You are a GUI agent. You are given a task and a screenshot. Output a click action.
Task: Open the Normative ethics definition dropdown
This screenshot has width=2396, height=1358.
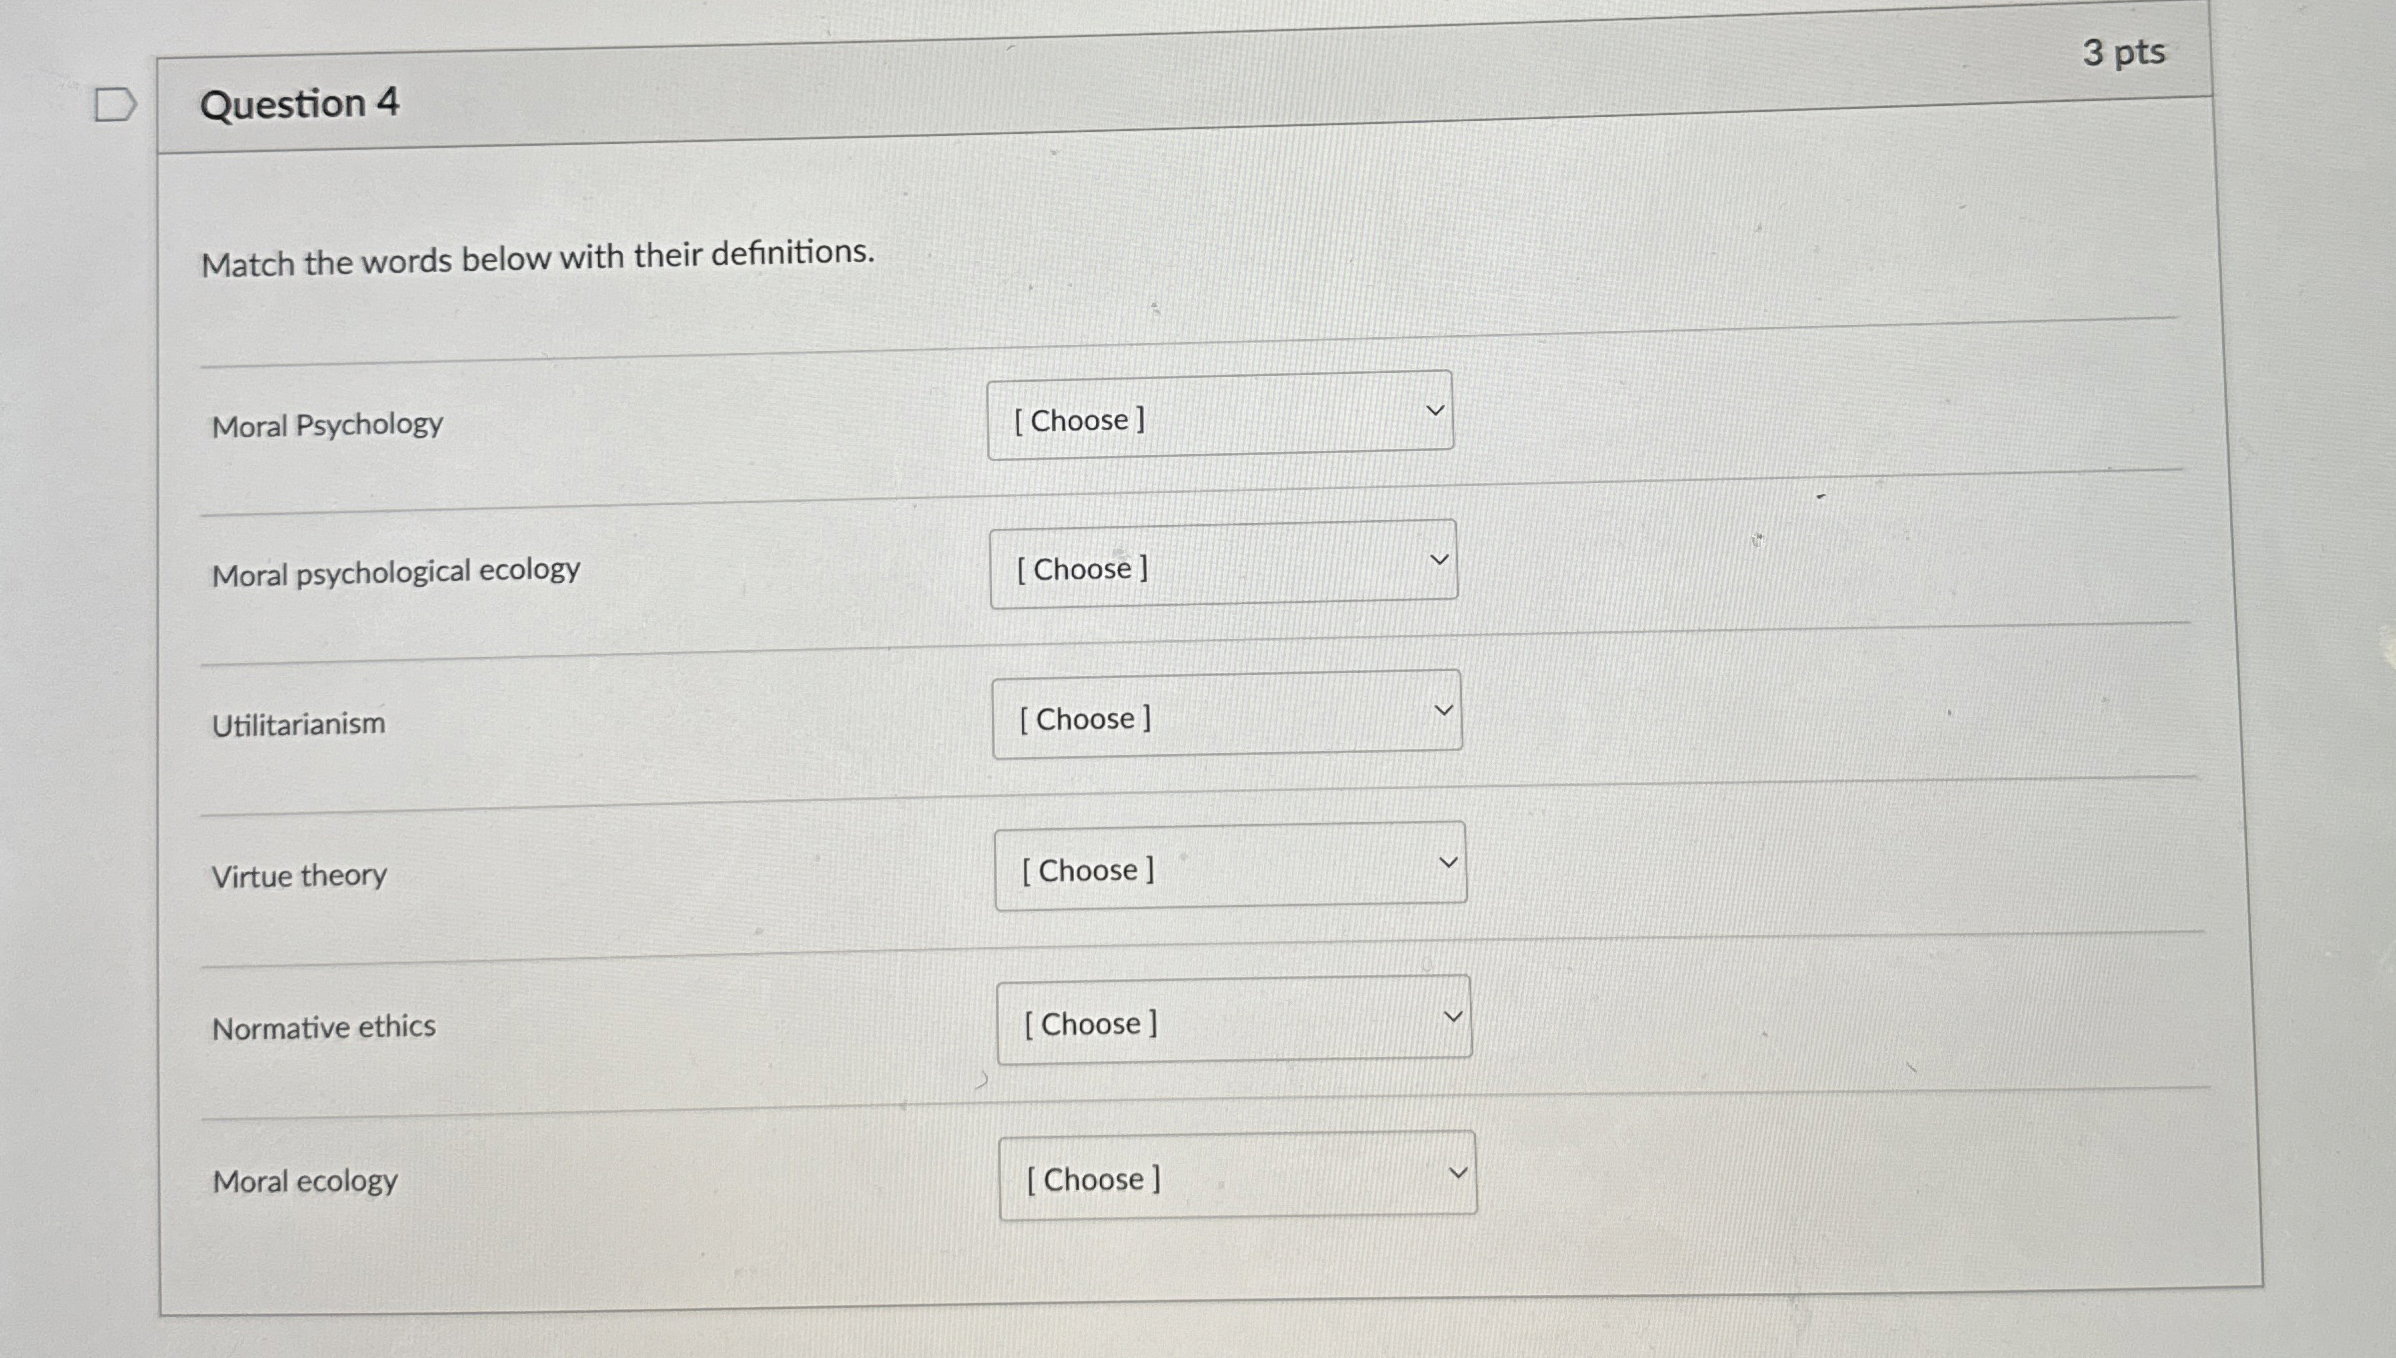pos(1235,1022)
